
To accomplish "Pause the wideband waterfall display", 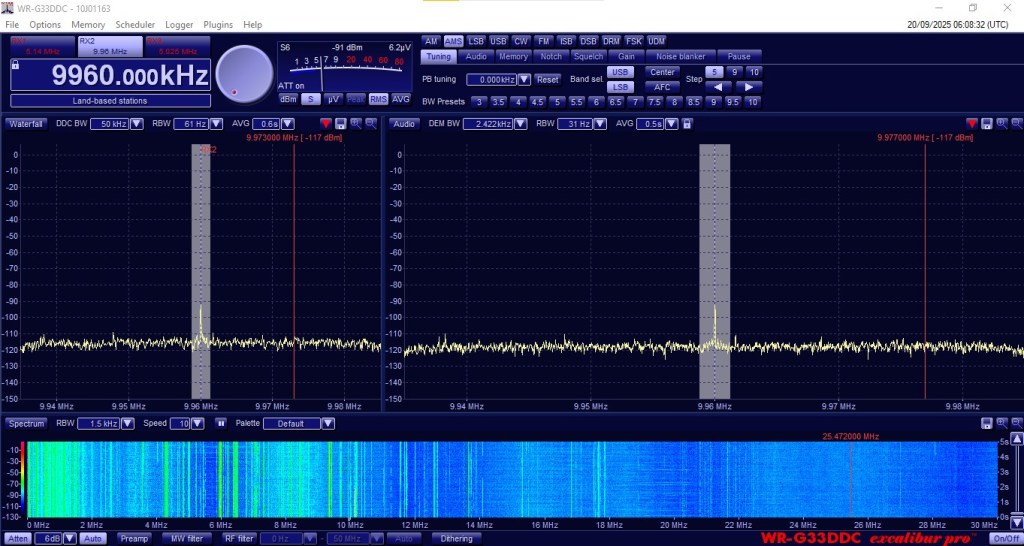I will tap(221, 424).
